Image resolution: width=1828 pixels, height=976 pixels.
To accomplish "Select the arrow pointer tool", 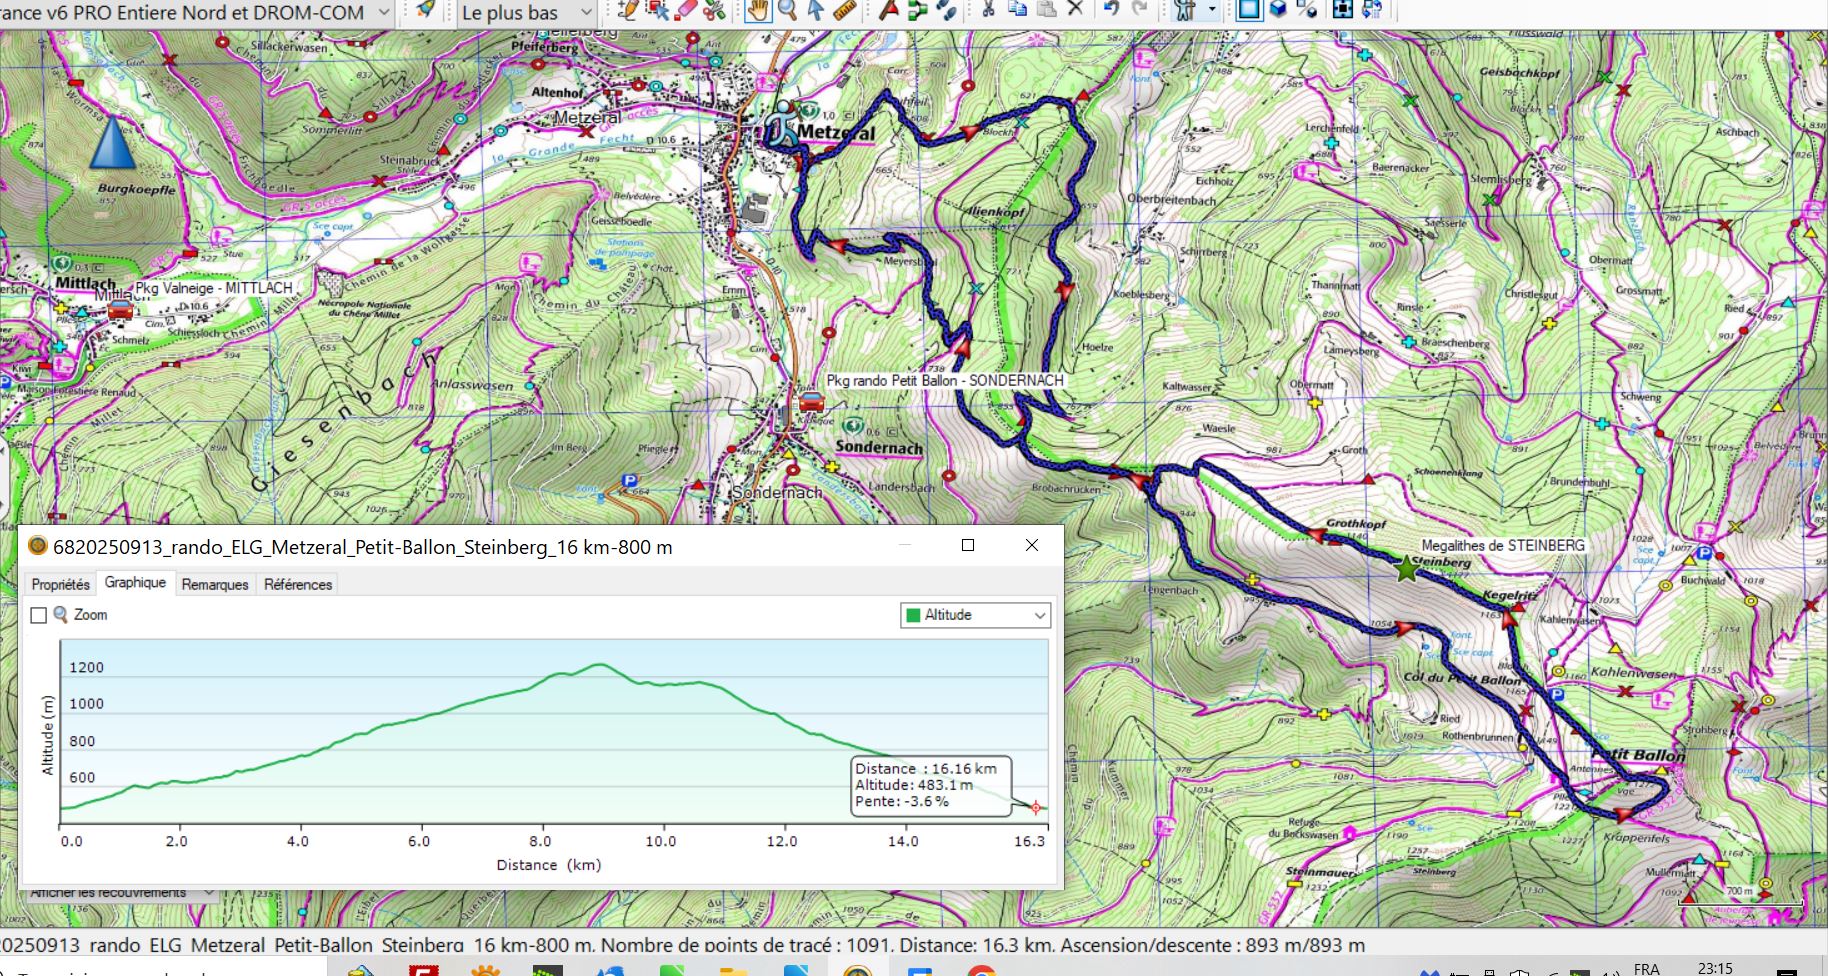I will [x=816, y=11].
